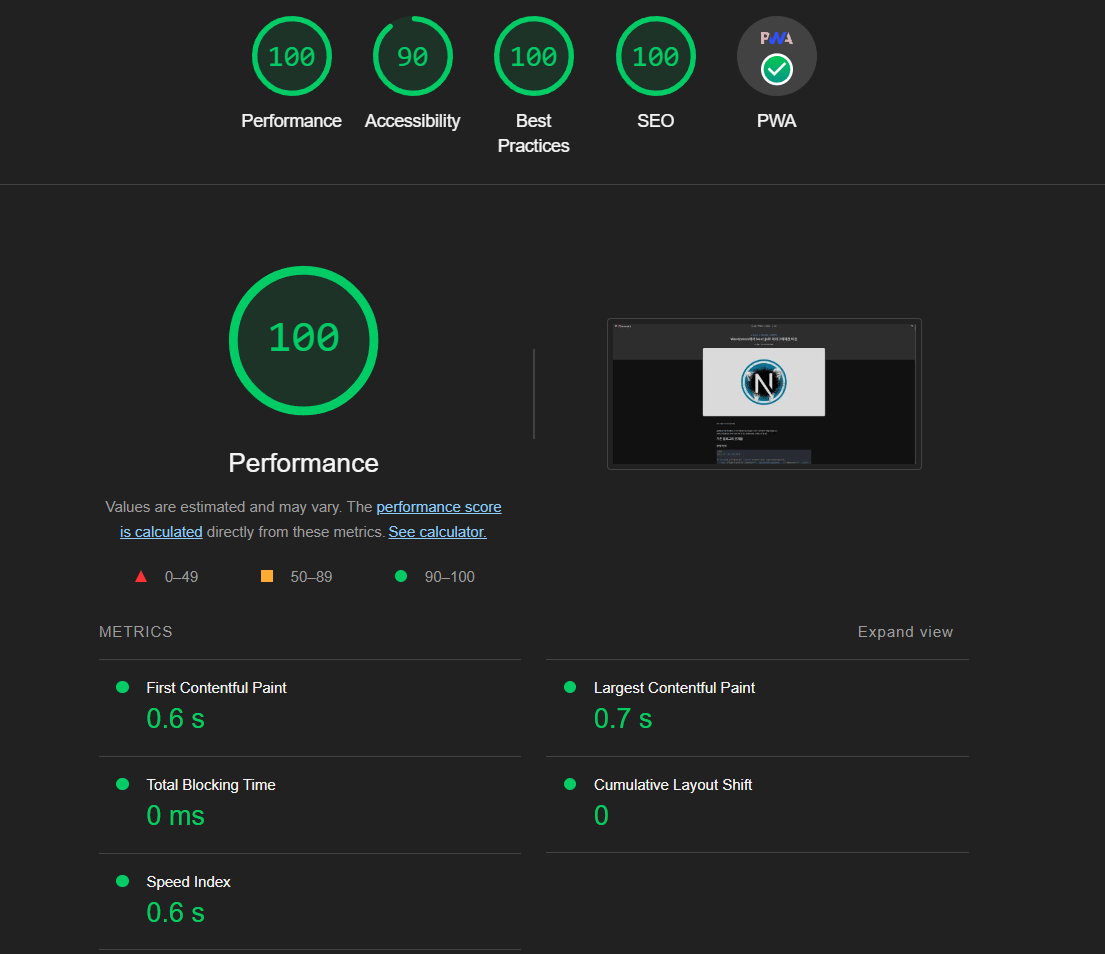Screen dimensions: 1105x954
Task: Click the page screenshot thumbnail
Action: tap(764, 394)
